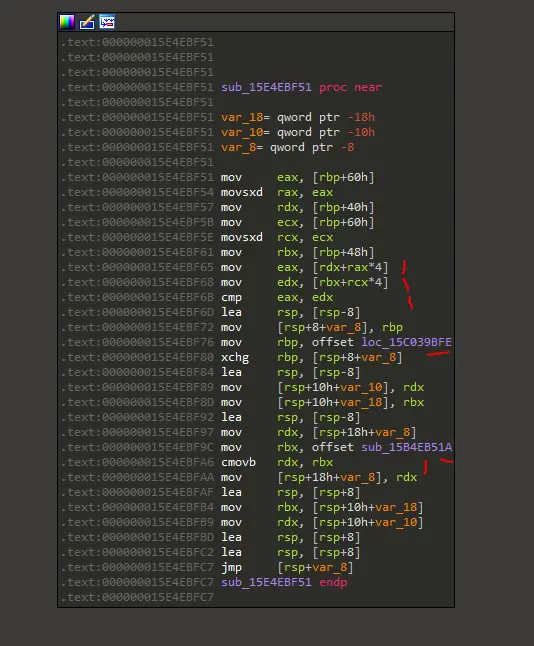Click the lea instruction at address 15E4EBFBD

point(290,538)
